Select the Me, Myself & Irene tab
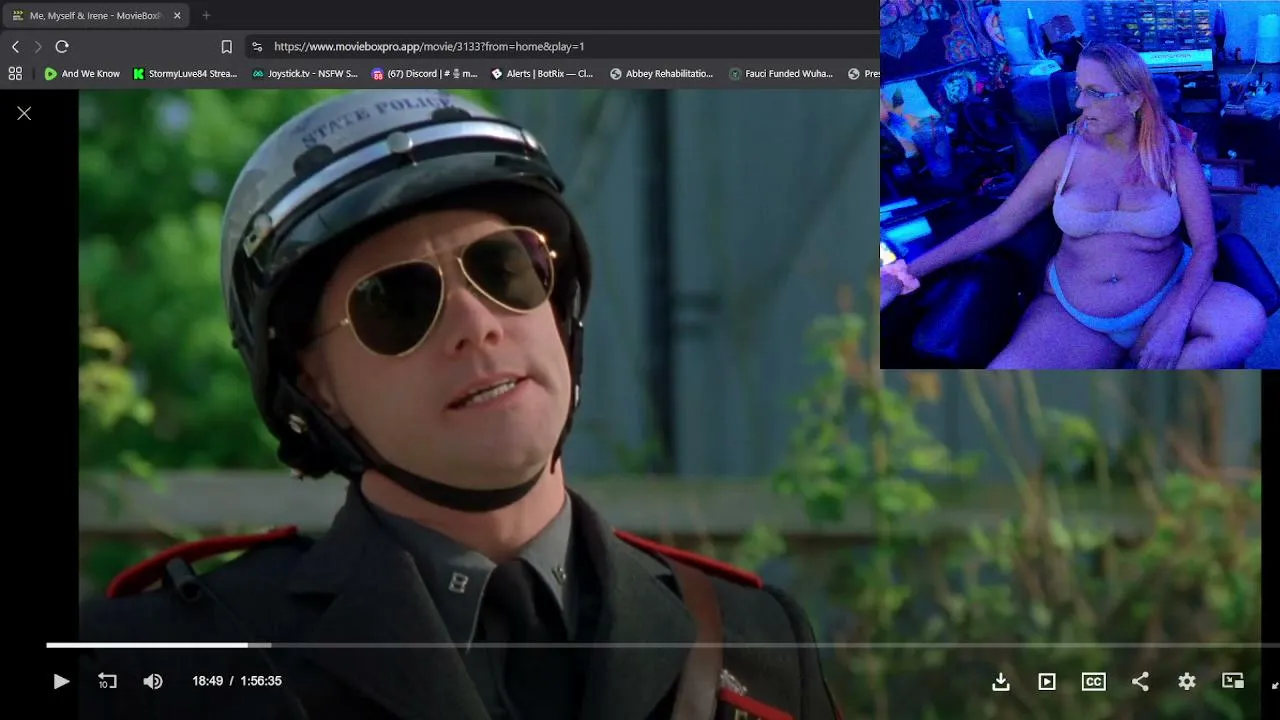1280x720 pixels. [x=95, y=16]
